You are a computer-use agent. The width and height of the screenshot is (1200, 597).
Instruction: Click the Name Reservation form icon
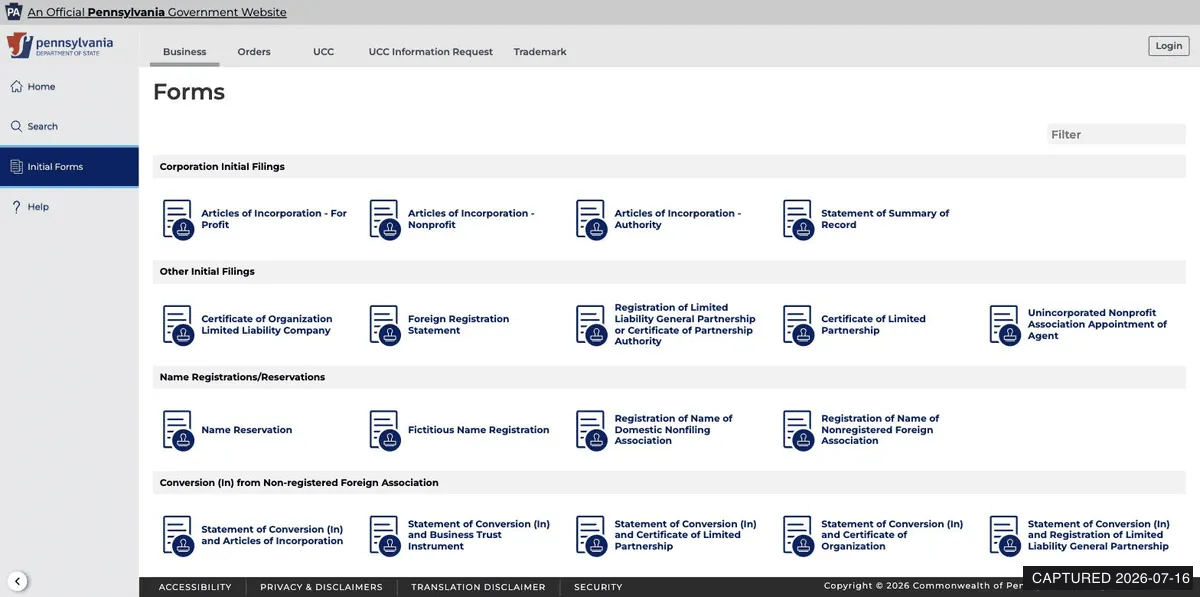tap(177, 430)
